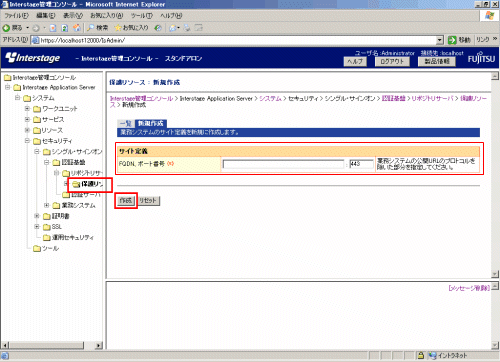Click the SSL folder icon in tree
Viewport: 500px width, 362px height.
[47, 227]
